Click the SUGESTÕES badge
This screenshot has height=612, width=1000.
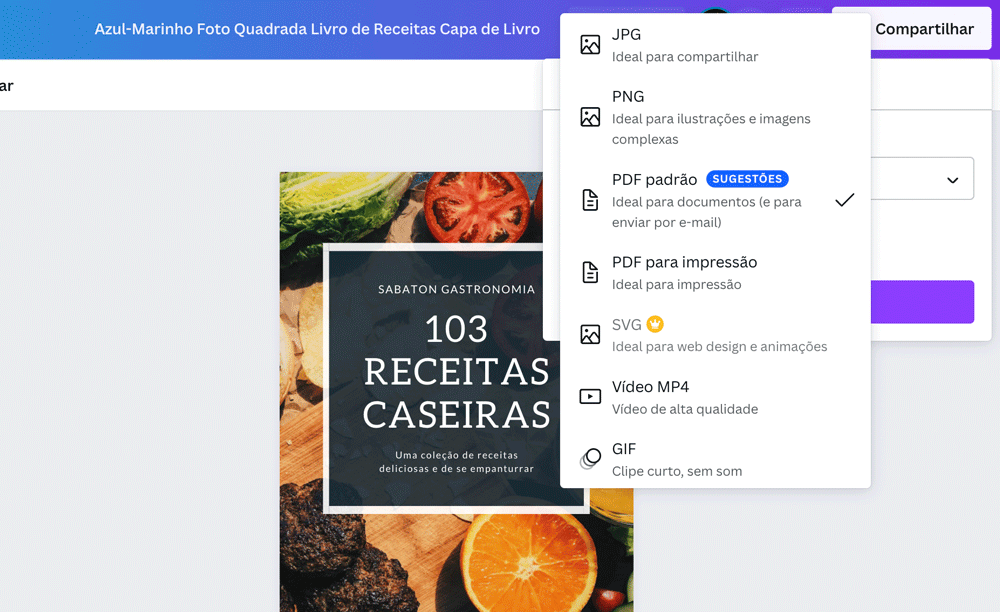pyautogui.click(x=747, y=178)
